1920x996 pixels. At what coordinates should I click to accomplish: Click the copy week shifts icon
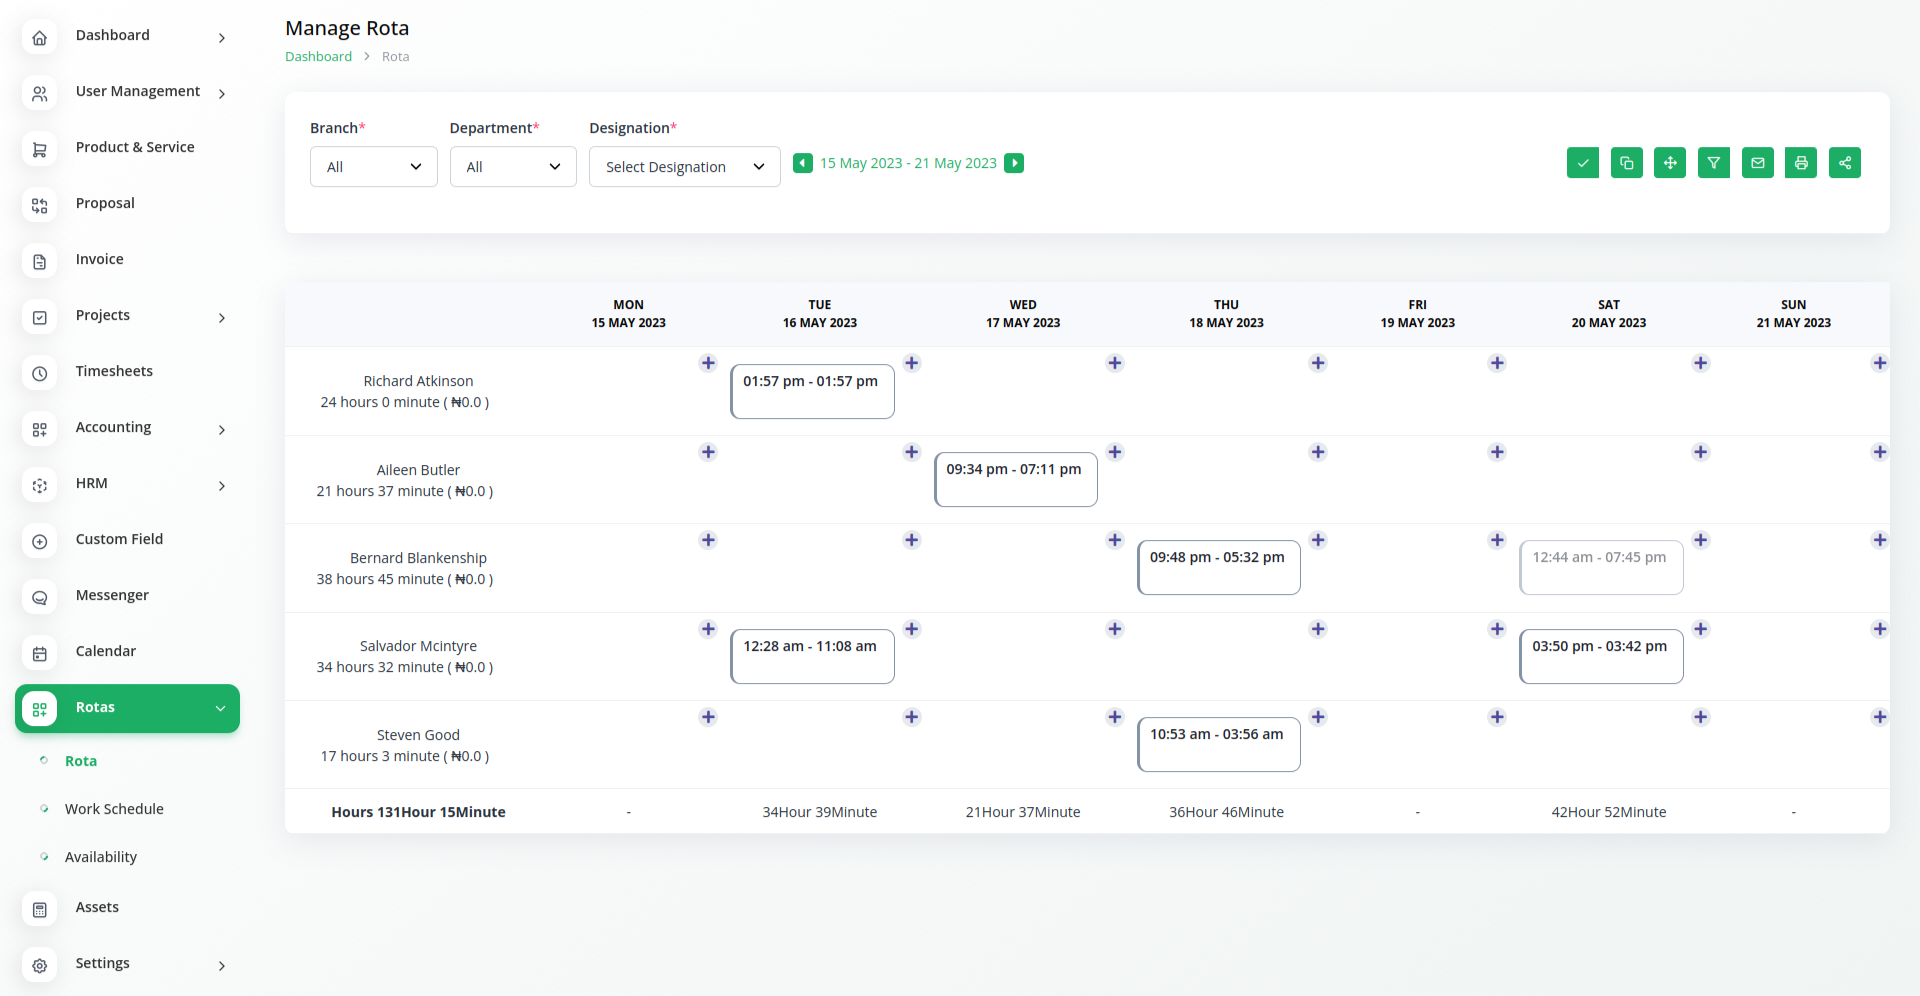pyautogui.click(x=1627, y=163)
